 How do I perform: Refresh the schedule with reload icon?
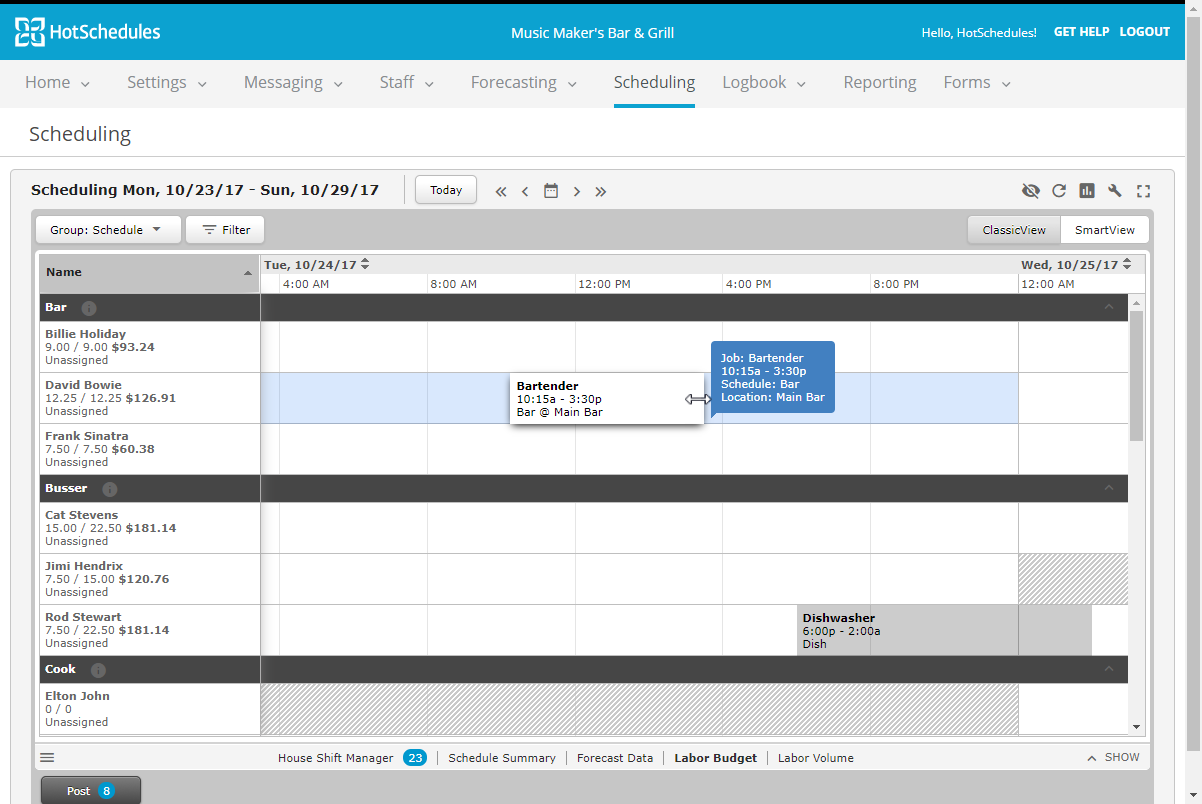coord(1059,191)
